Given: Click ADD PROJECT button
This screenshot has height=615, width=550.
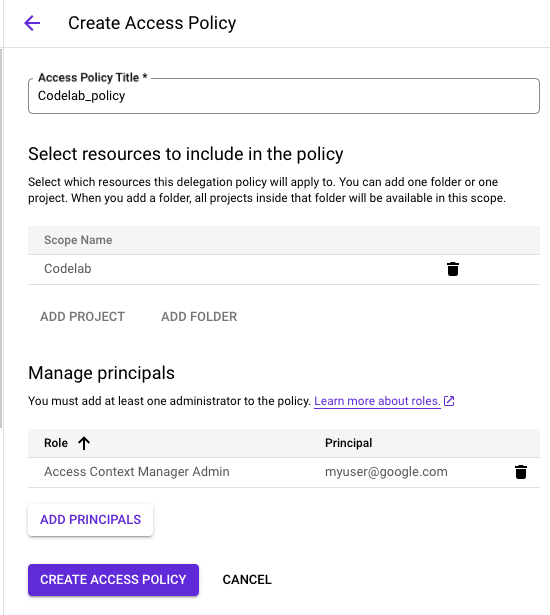Looking at the screenshot, I should point(82,317).
